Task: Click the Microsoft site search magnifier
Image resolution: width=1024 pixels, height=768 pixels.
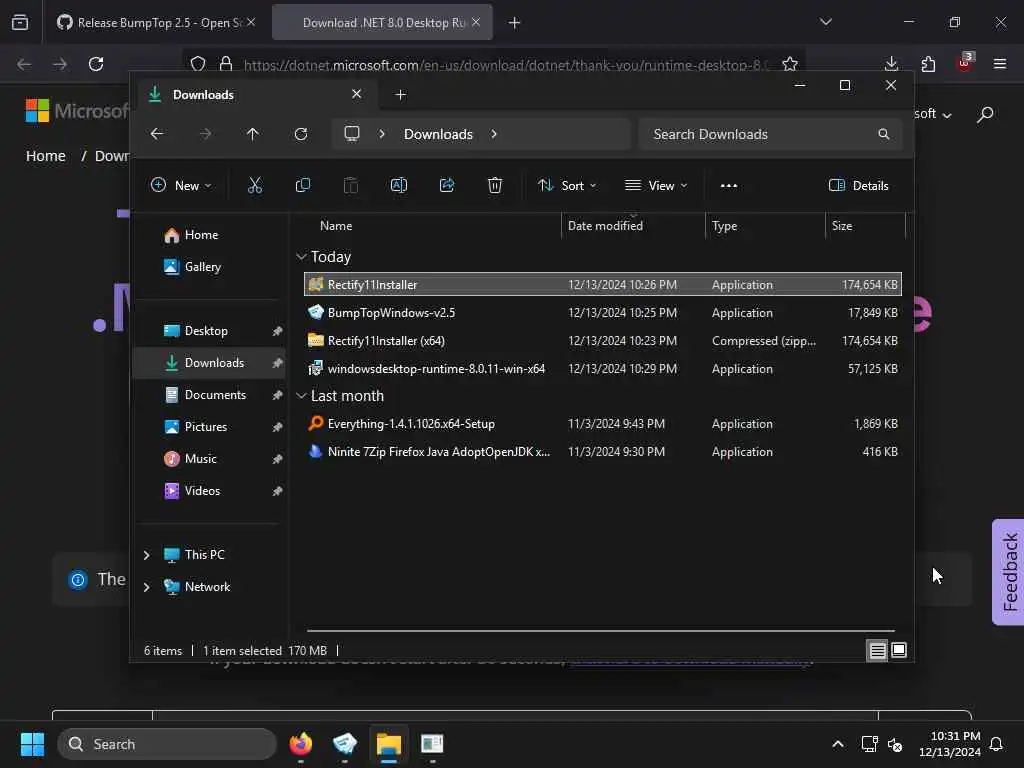Action: point(985,115)
